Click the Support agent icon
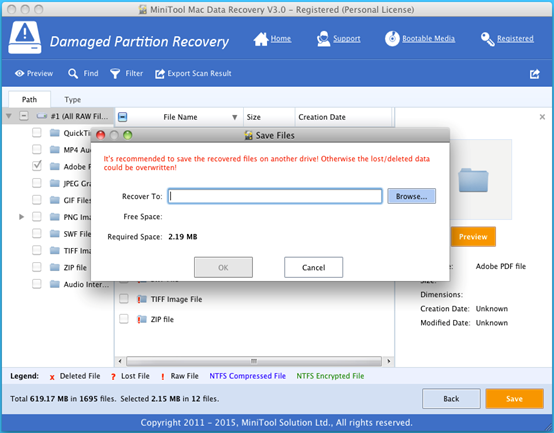 (323, 38)
